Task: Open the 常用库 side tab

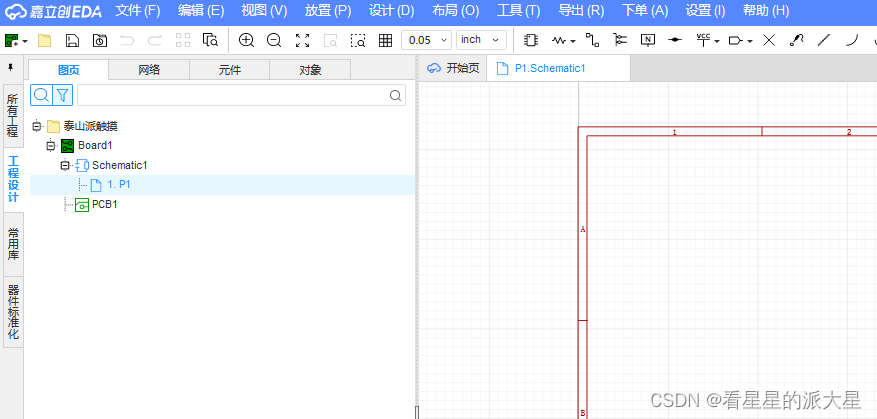Action: tap(13, 244)
